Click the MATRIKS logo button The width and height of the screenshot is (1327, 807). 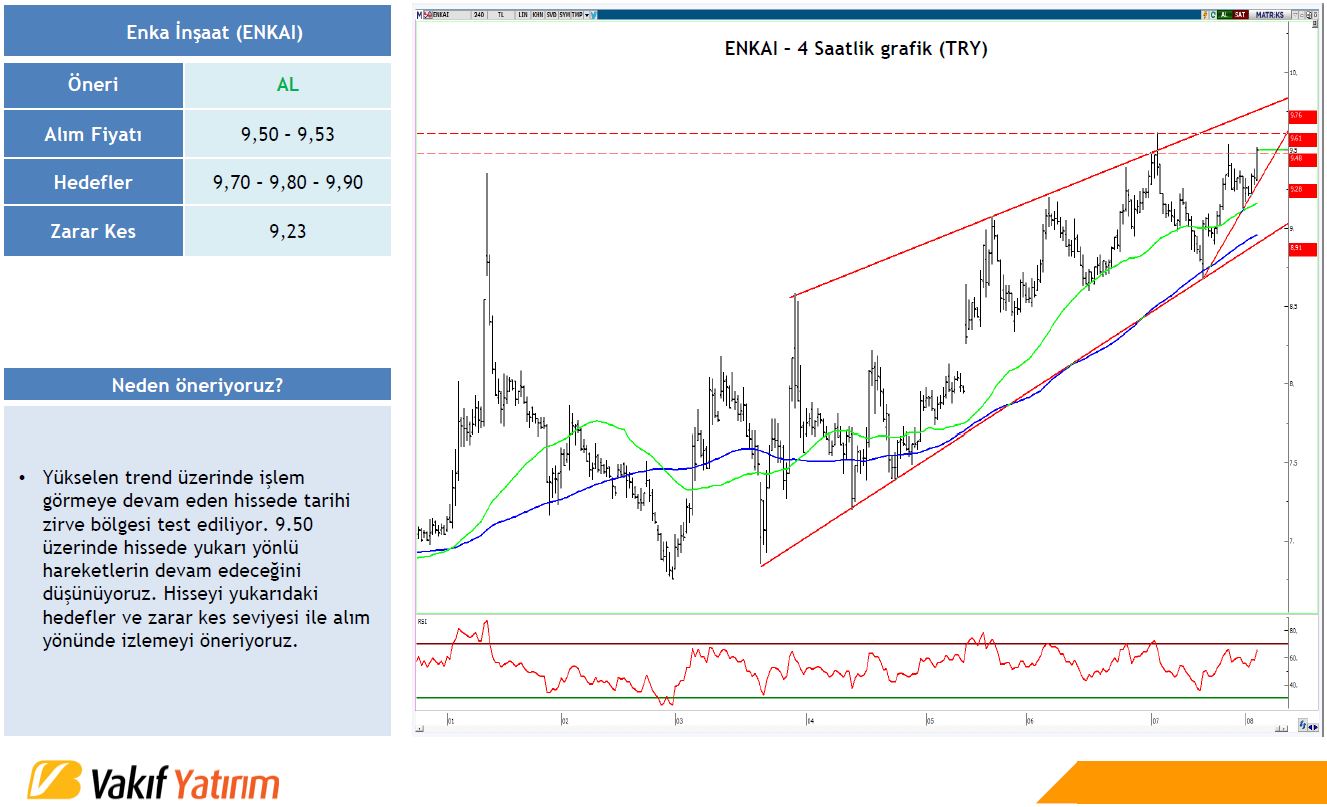tap(1270, 15)
